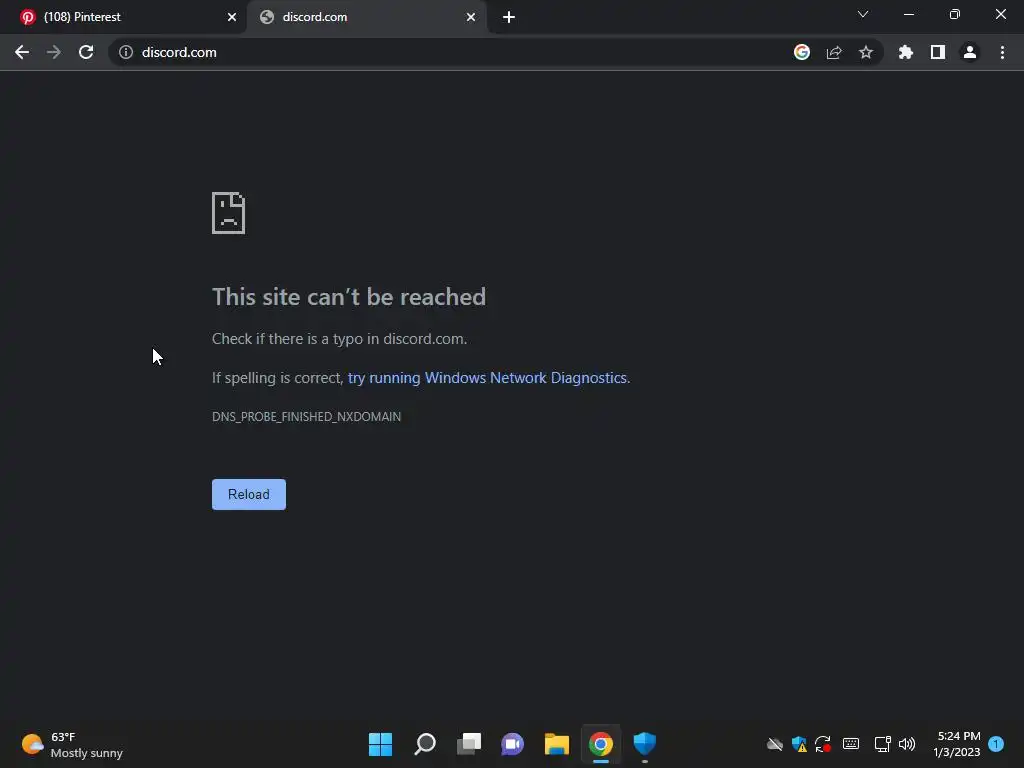Minimize the Chrome window

(x=908, y=14)
